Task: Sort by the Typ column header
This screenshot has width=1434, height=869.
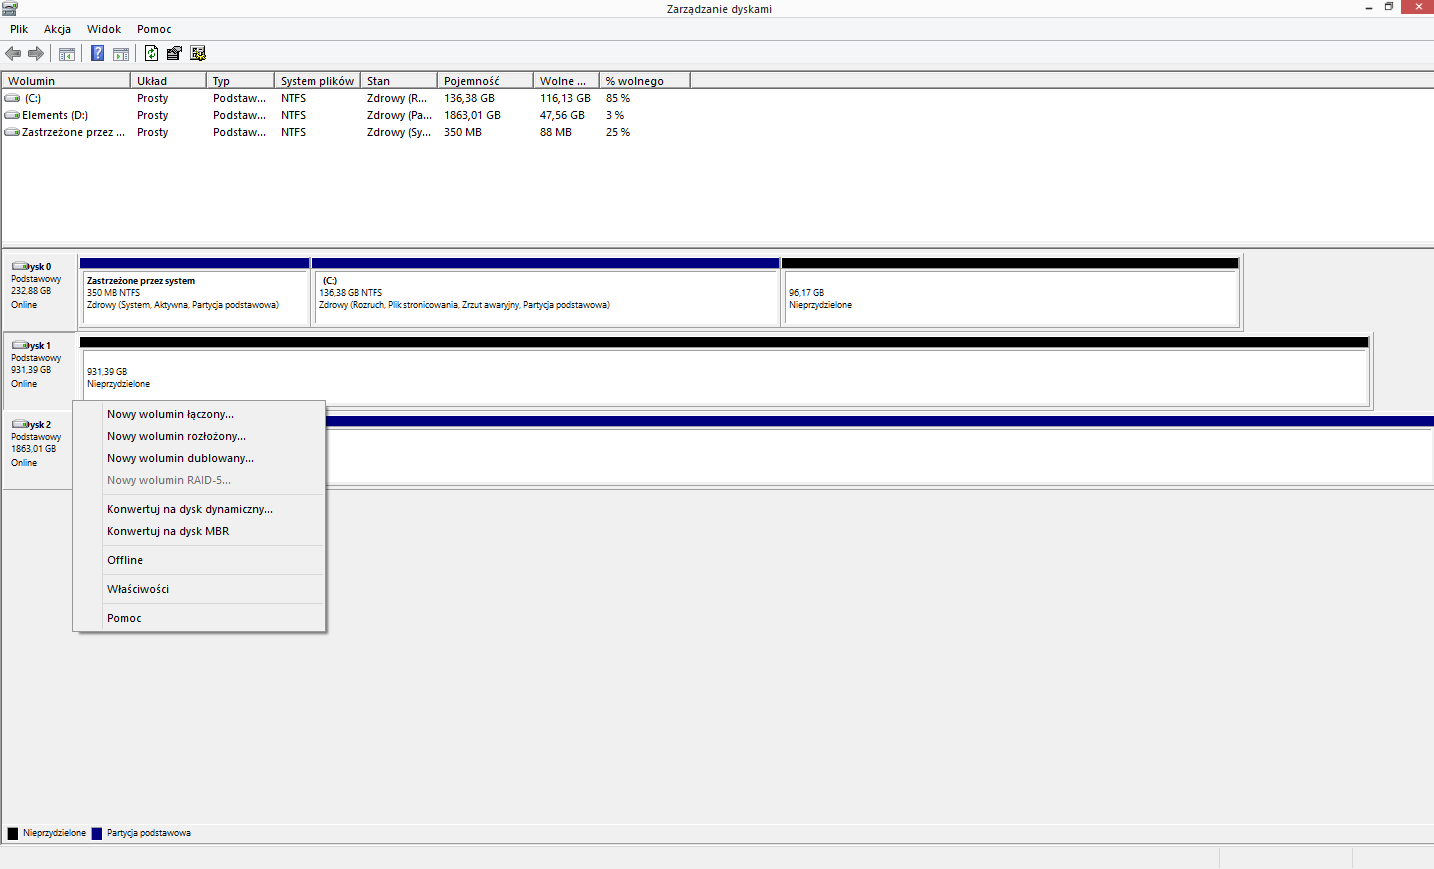Action: (x=240, y=81)
